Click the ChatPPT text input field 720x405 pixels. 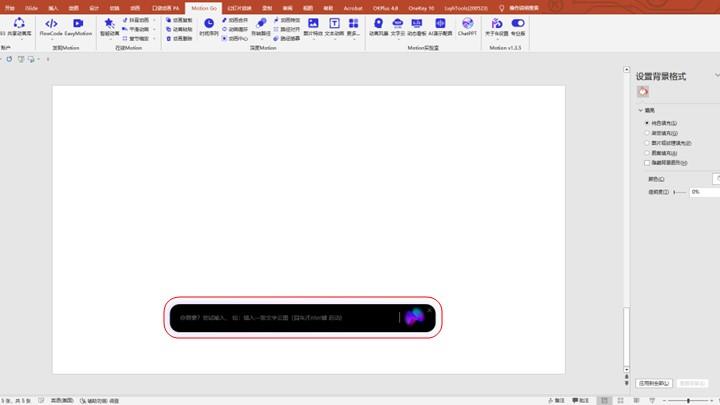287,317
